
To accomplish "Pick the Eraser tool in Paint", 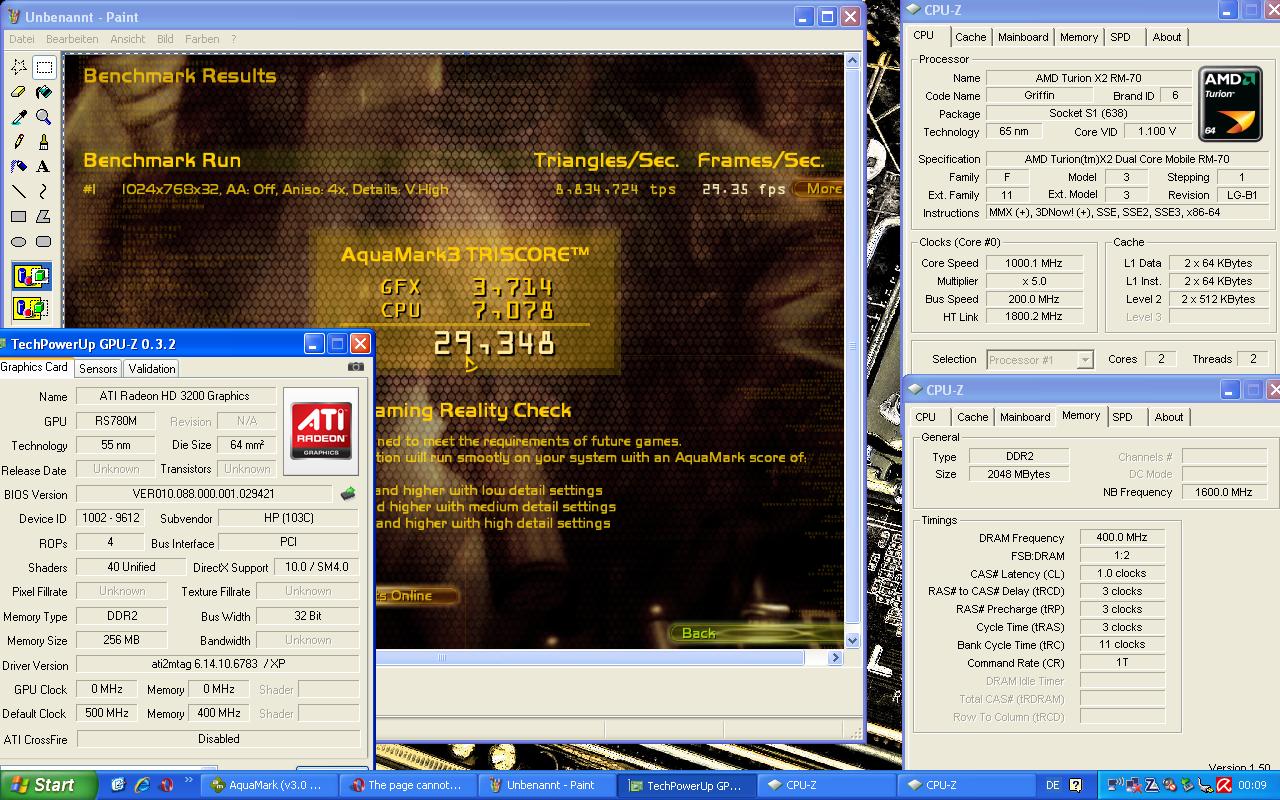I will click(19, 92).
